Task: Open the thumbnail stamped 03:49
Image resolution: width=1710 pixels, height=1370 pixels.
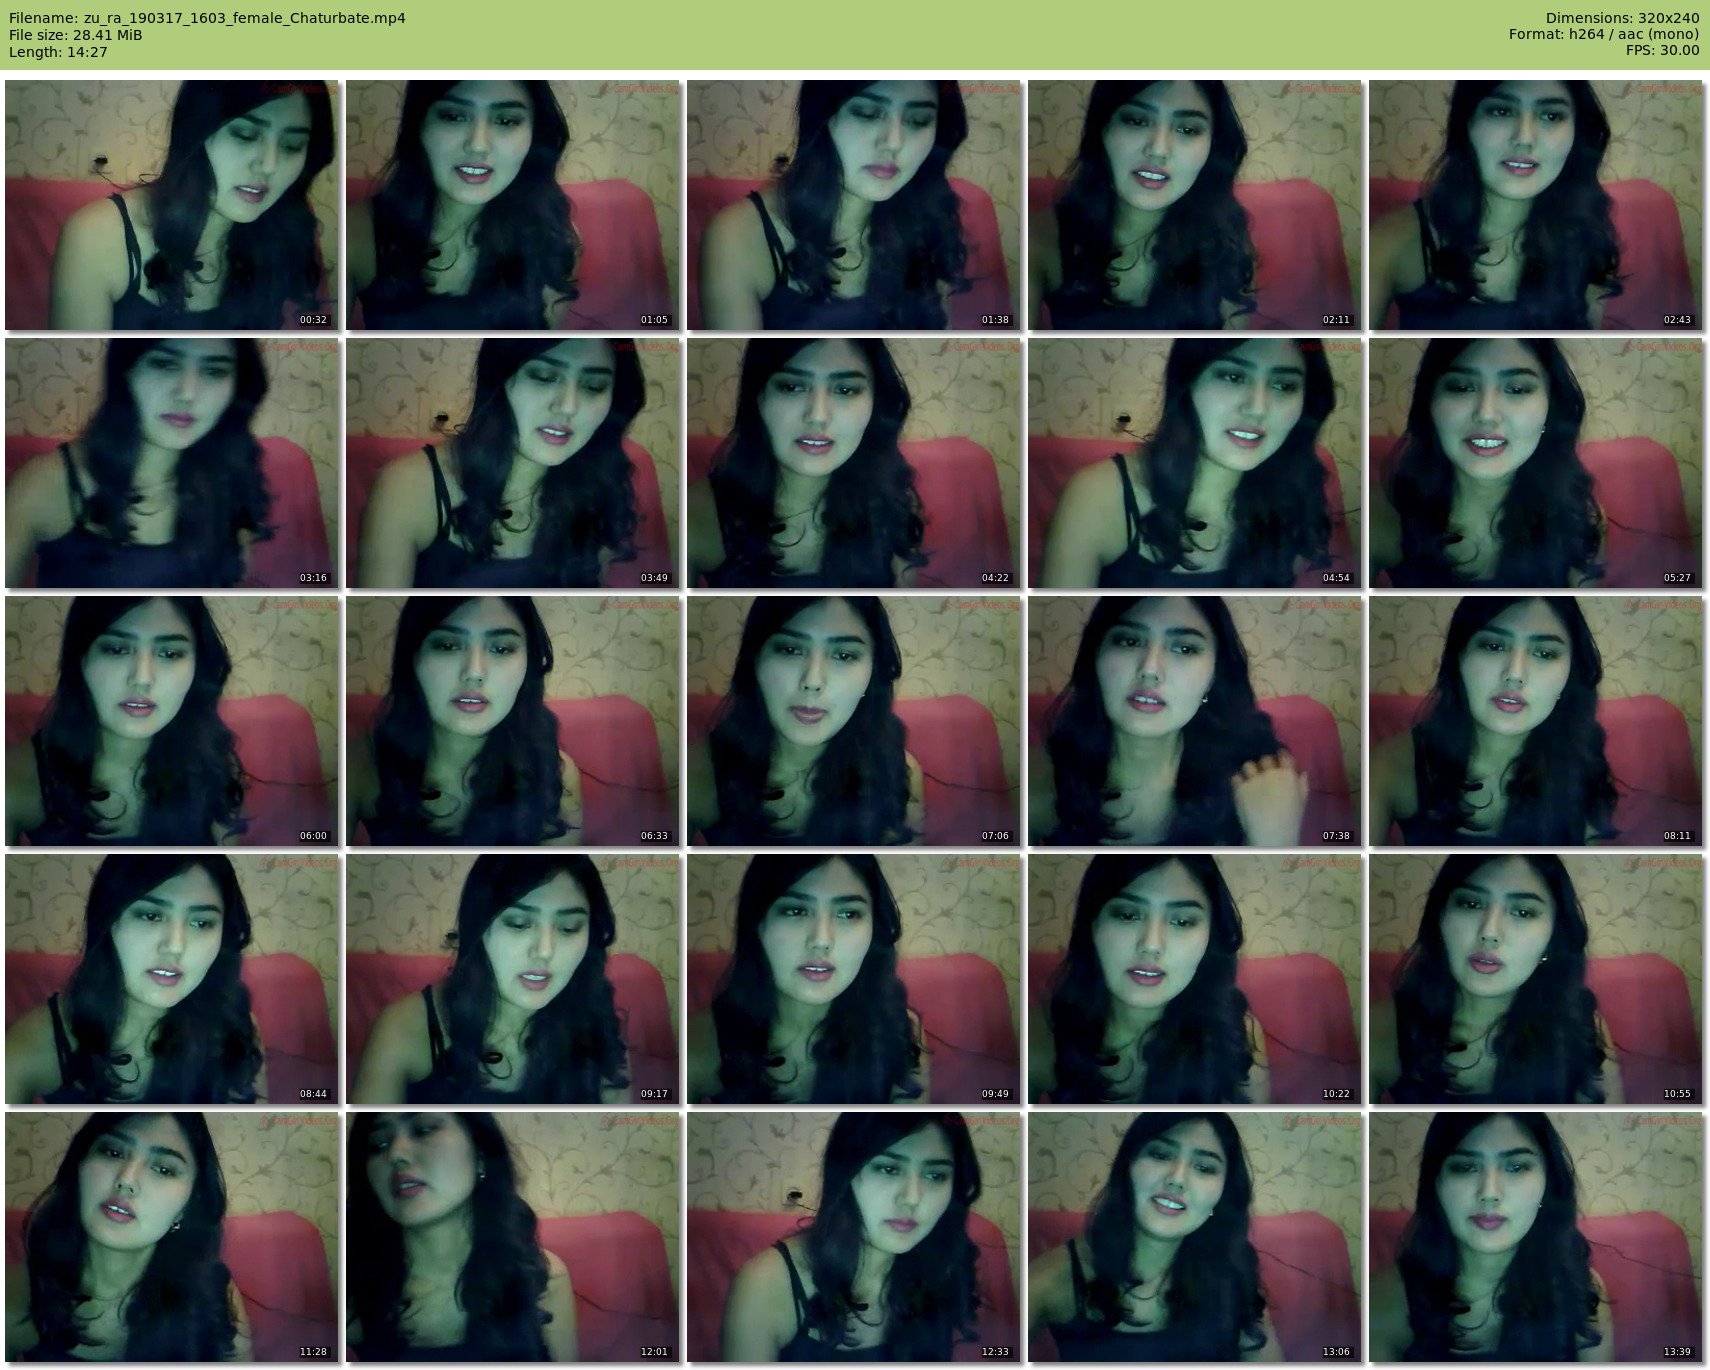Action: coord(513,463)
